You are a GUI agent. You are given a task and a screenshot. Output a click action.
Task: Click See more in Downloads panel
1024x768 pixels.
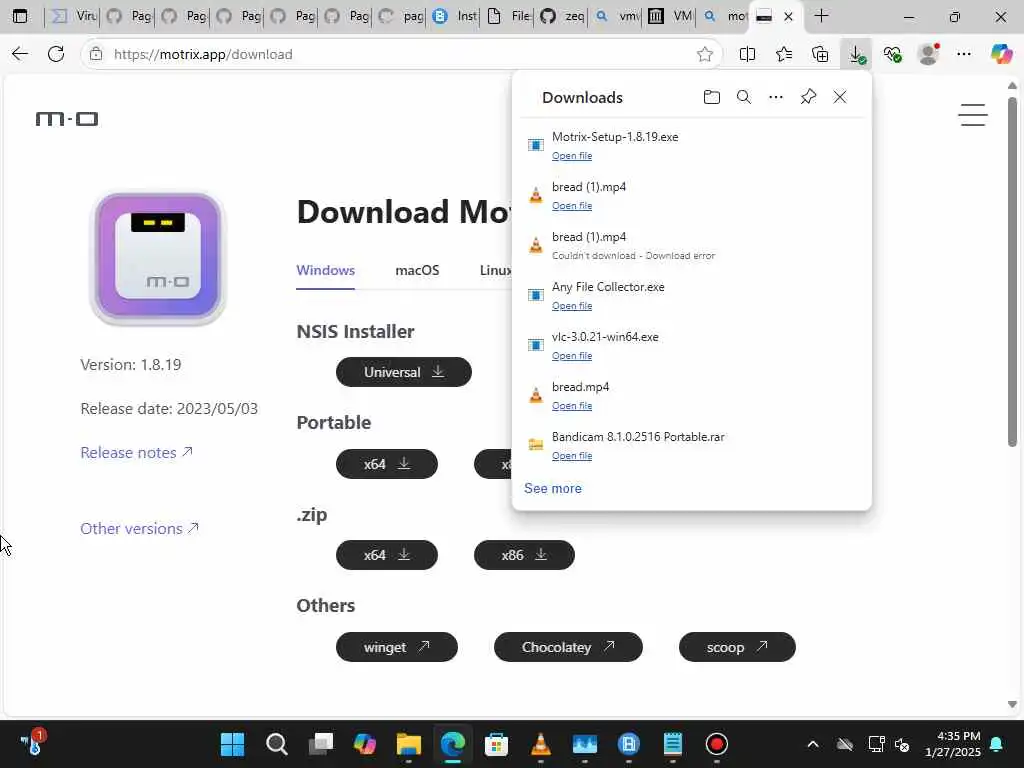click(x=552, y=488)
